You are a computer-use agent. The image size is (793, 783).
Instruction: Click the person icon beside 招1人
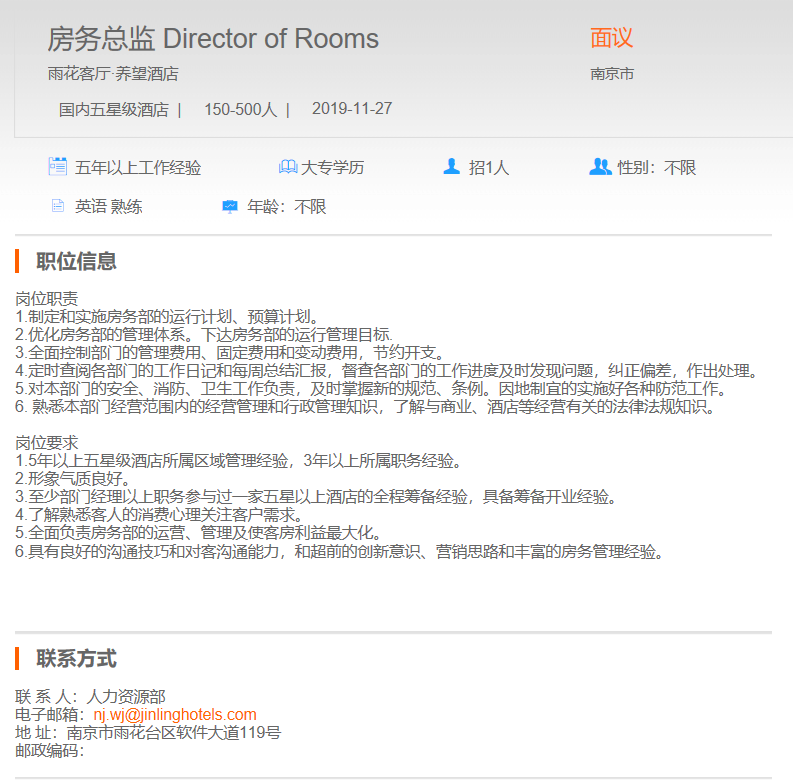click(452, 167)
